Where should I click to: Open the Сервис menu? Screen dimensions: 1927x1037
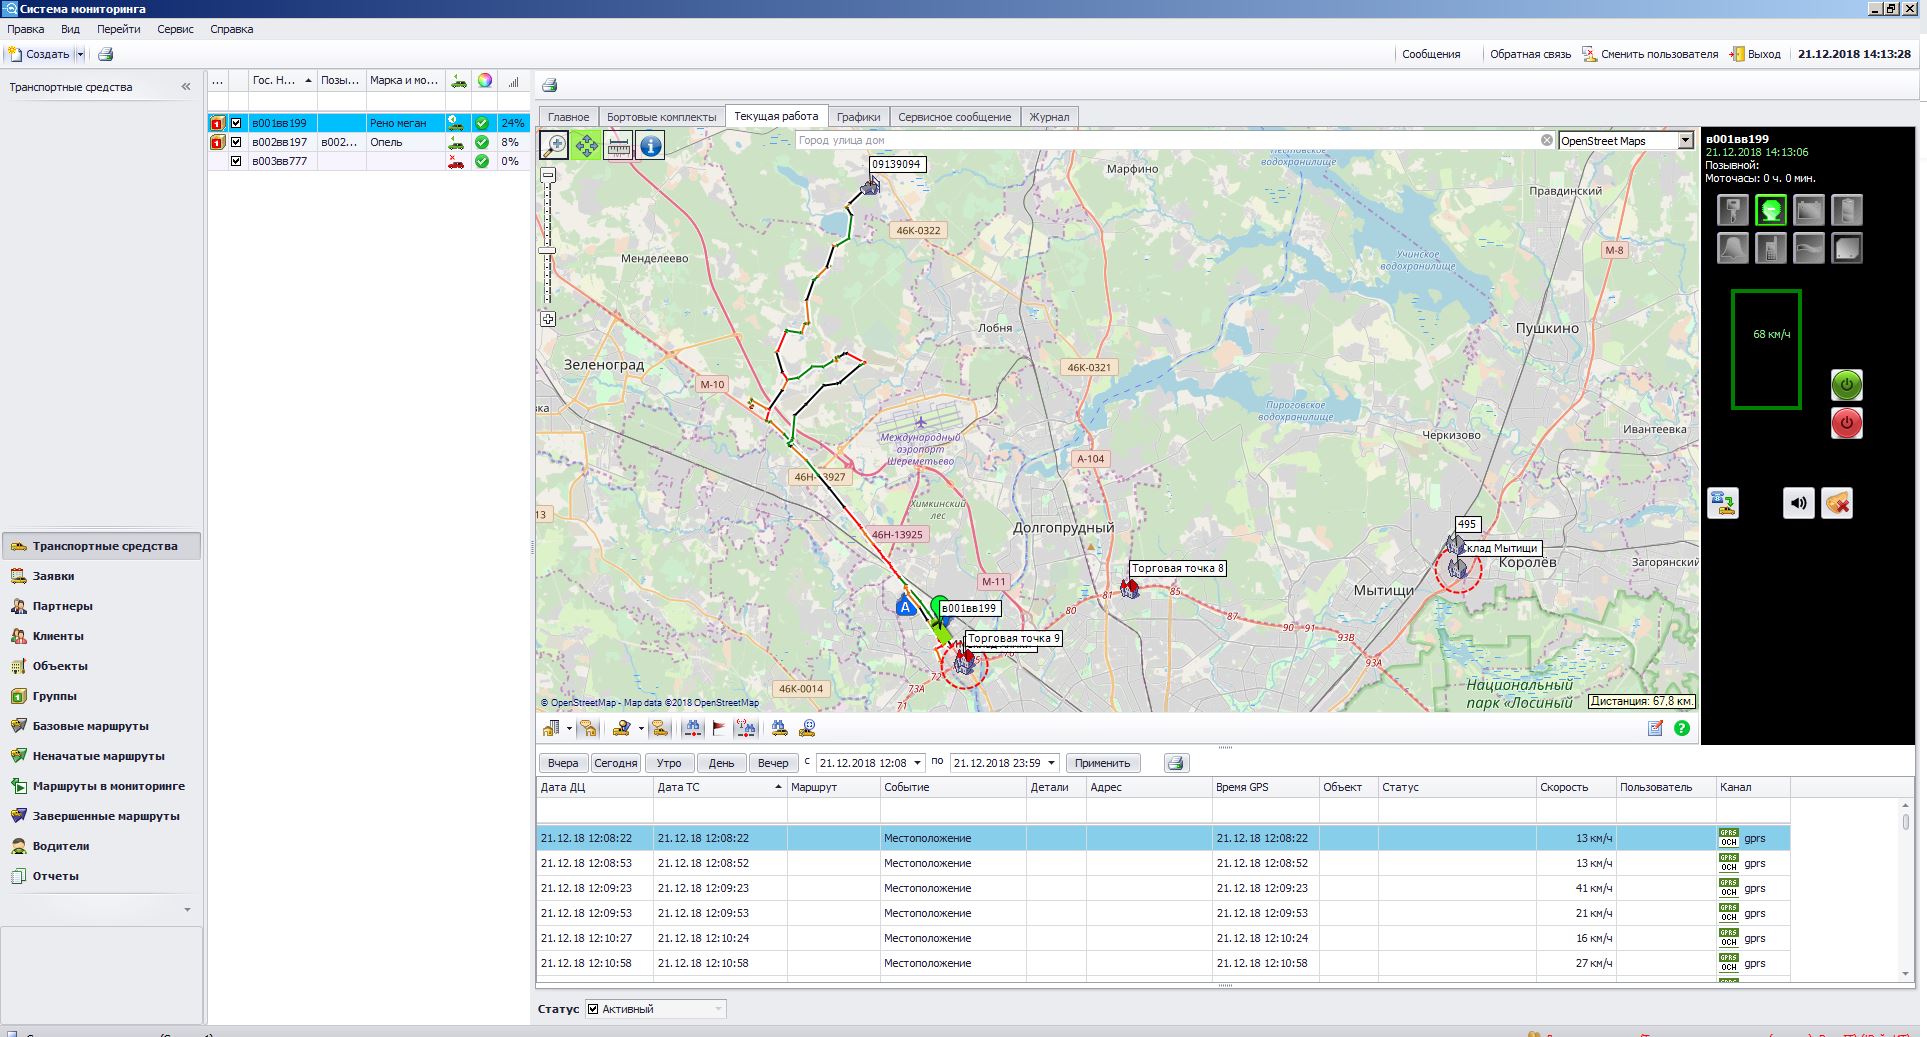coord(175,29)
